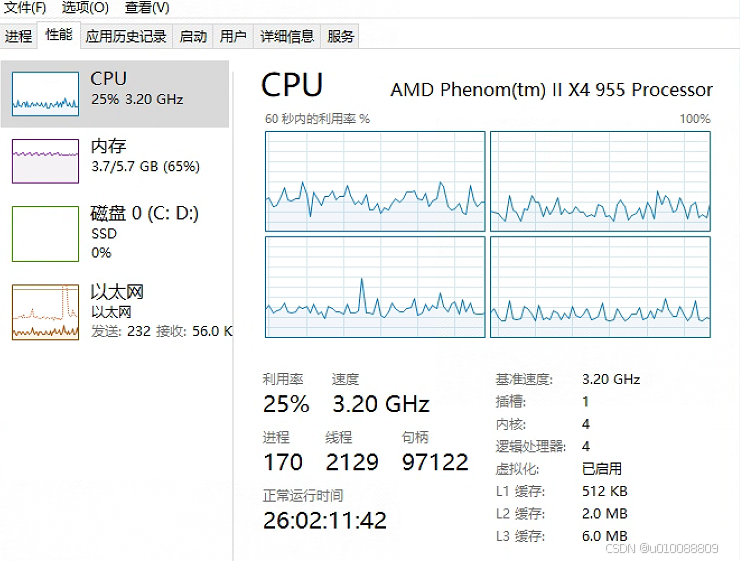Switch to the 应用历史记录 tab
Viewport: 740px width, 561px height.
tap(126, 36)
